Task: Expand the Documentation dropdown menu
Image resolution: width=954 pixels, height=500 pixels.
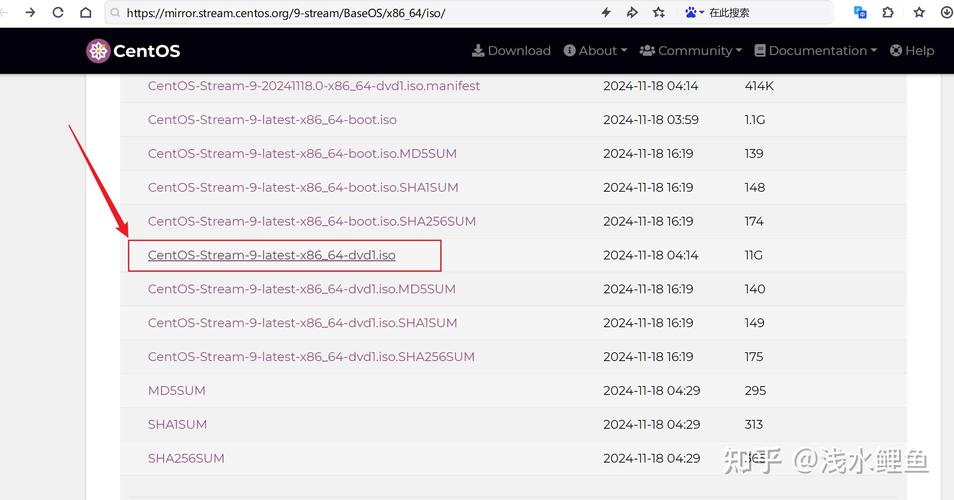Action: (x=815, y=51)
